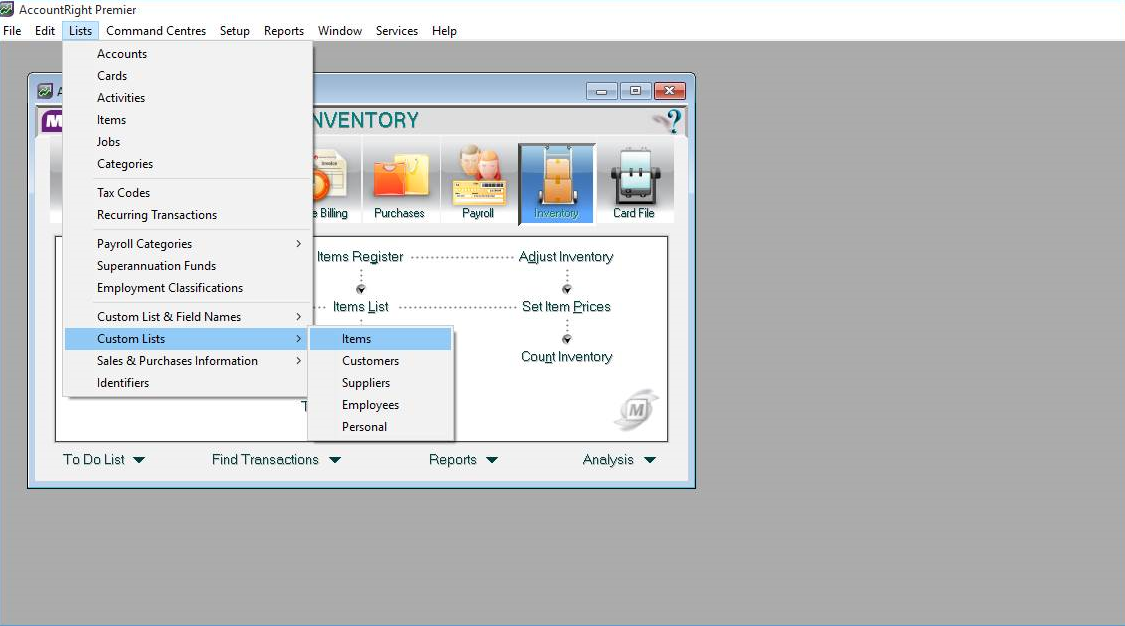Choose Employment Classifications menu entry

click(x=188, y=288)
